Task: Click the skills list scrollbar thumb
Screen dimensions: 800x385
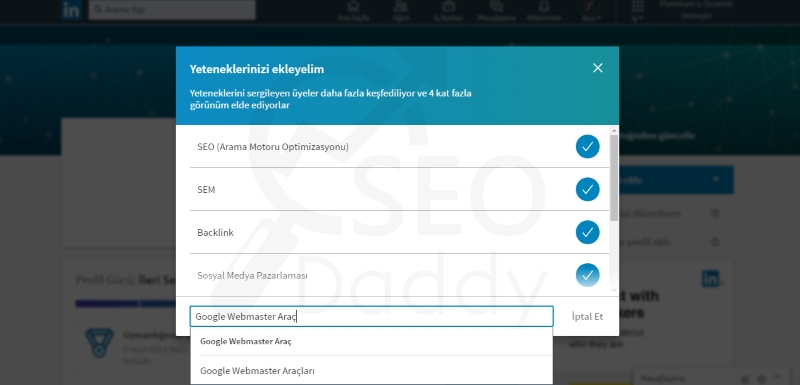Action: 614,177
